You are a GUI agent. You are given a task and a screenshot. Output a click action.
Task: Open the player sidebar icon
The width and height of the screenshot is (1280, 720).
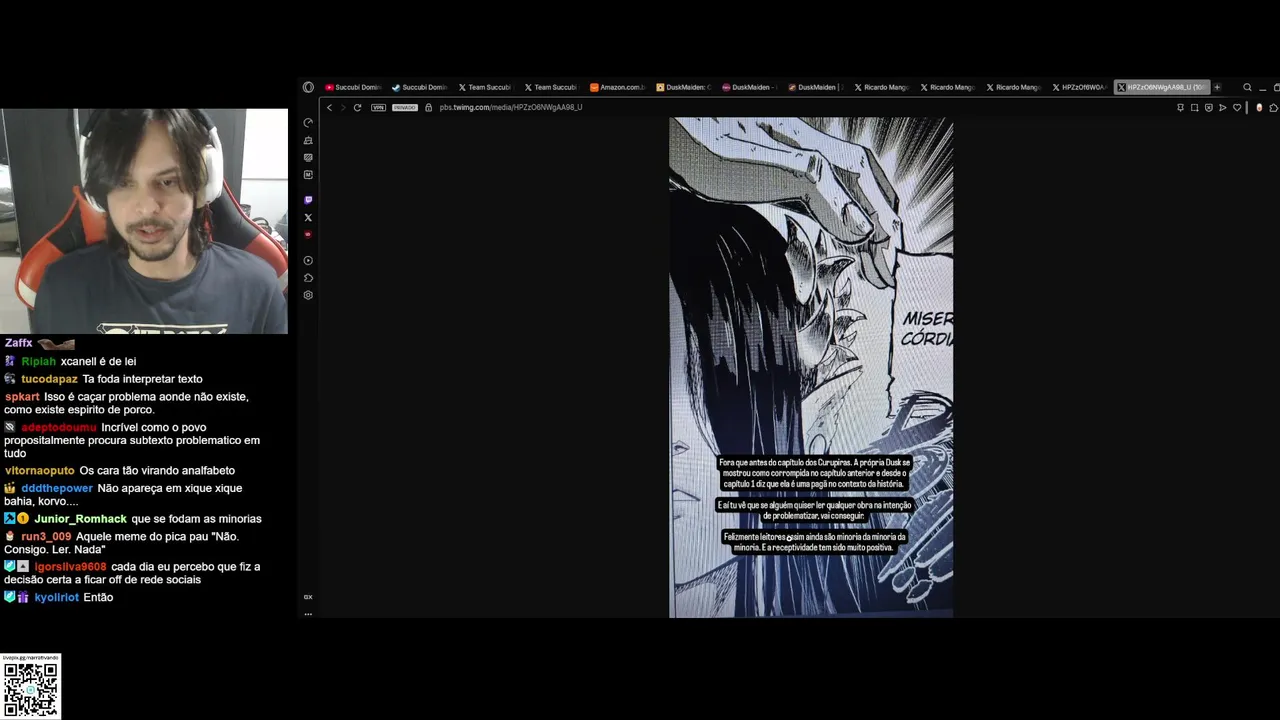(x=308, y=261)
